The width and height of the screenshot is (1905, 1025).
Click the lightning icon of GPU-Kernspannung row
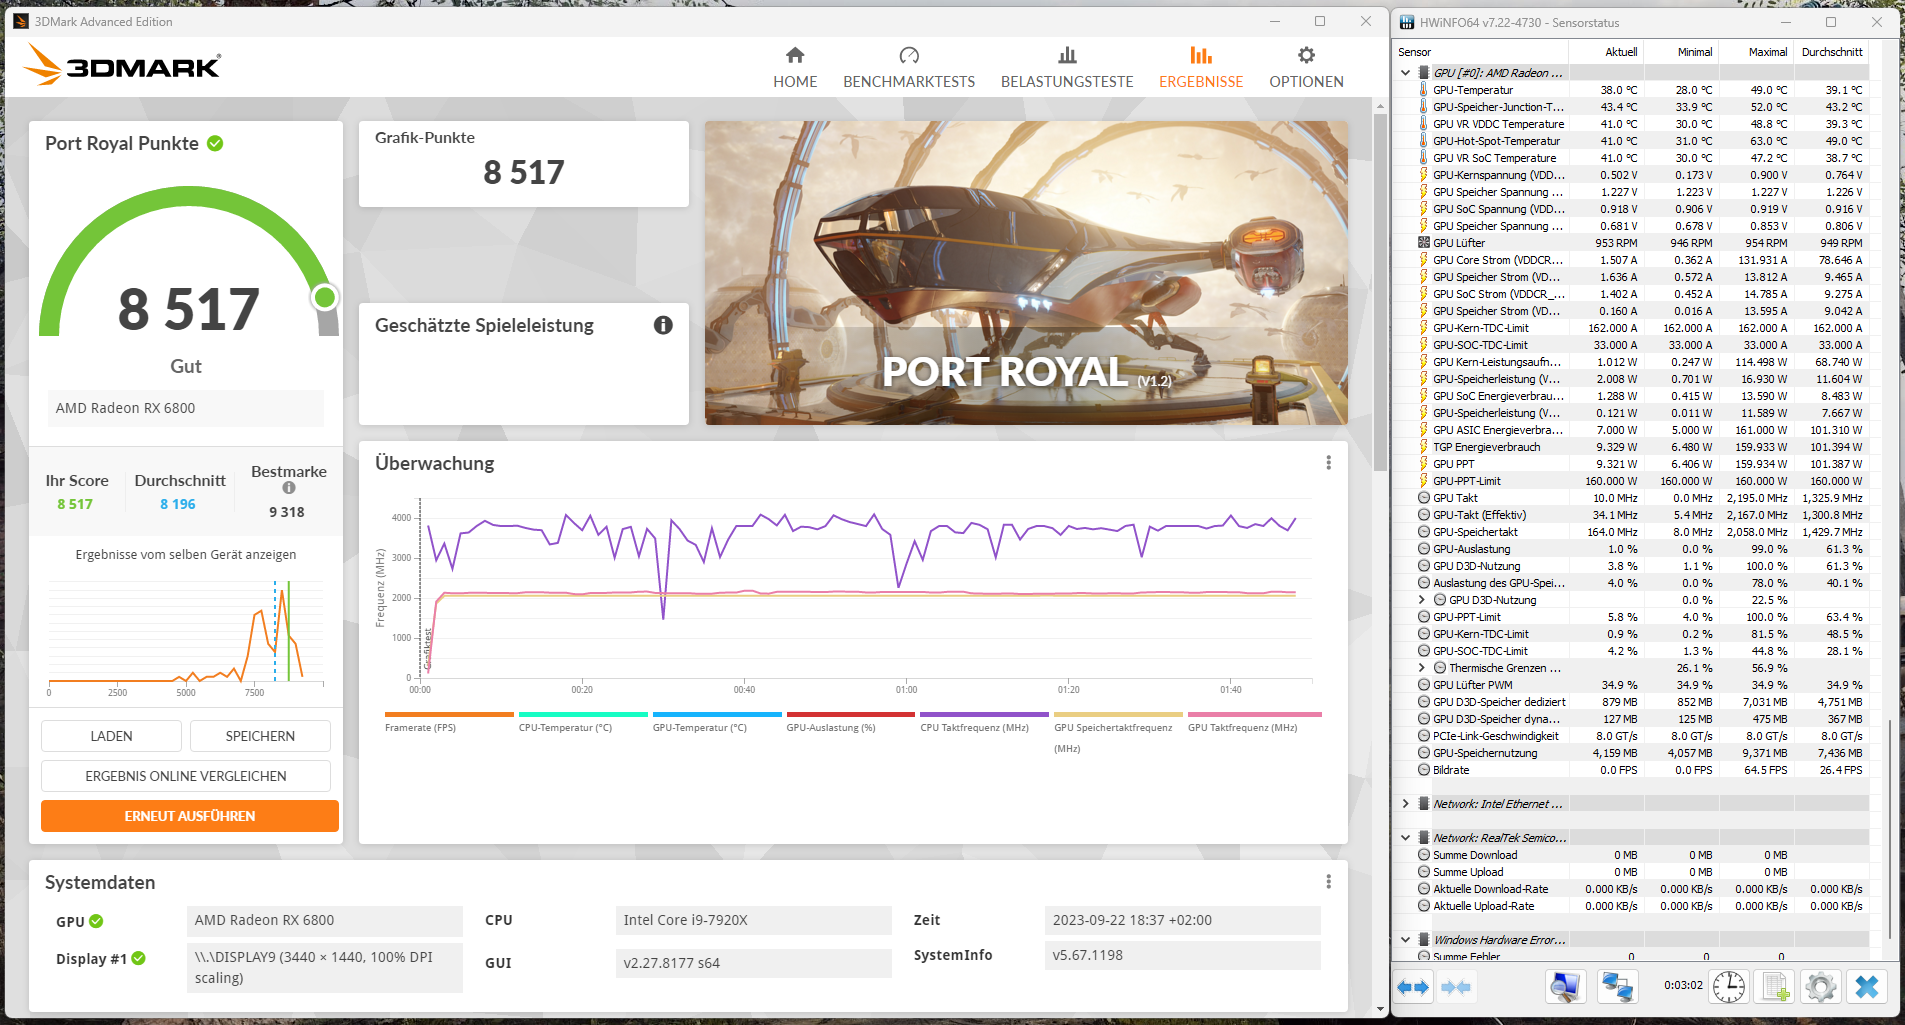(1424, 175)
